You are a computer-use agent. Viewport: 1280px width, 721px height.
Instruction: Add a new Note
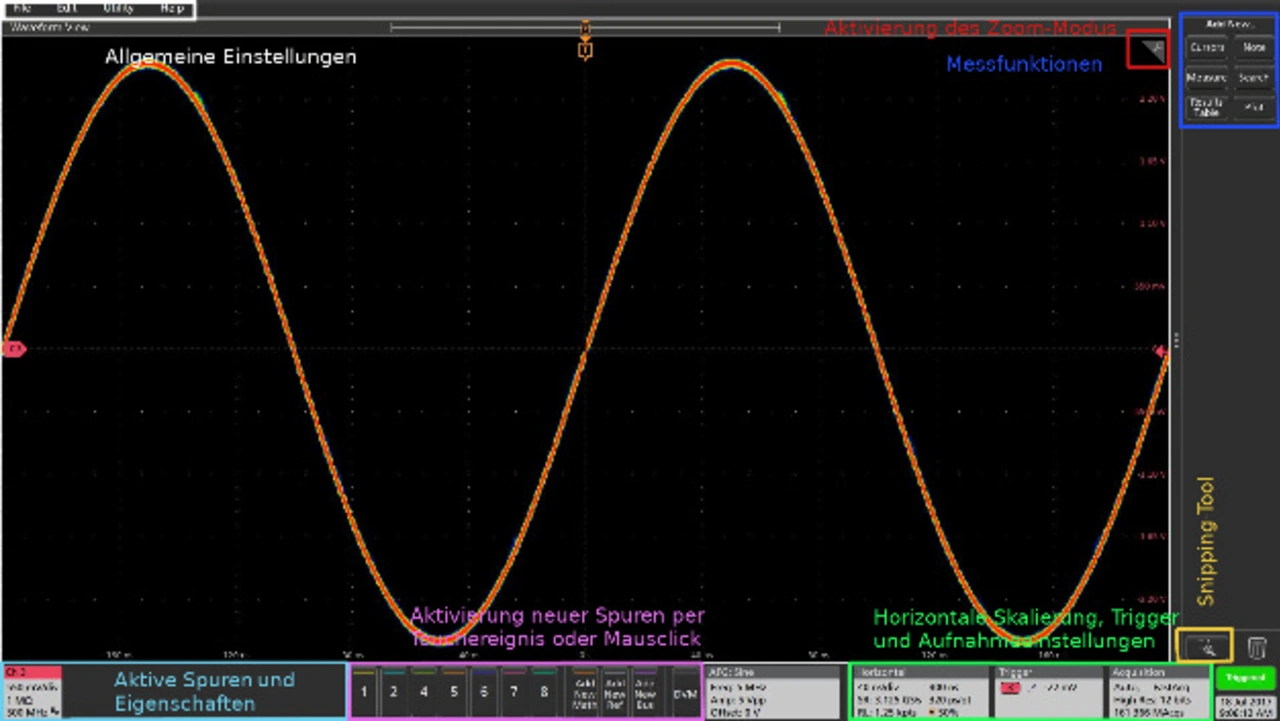[1254, 47]
